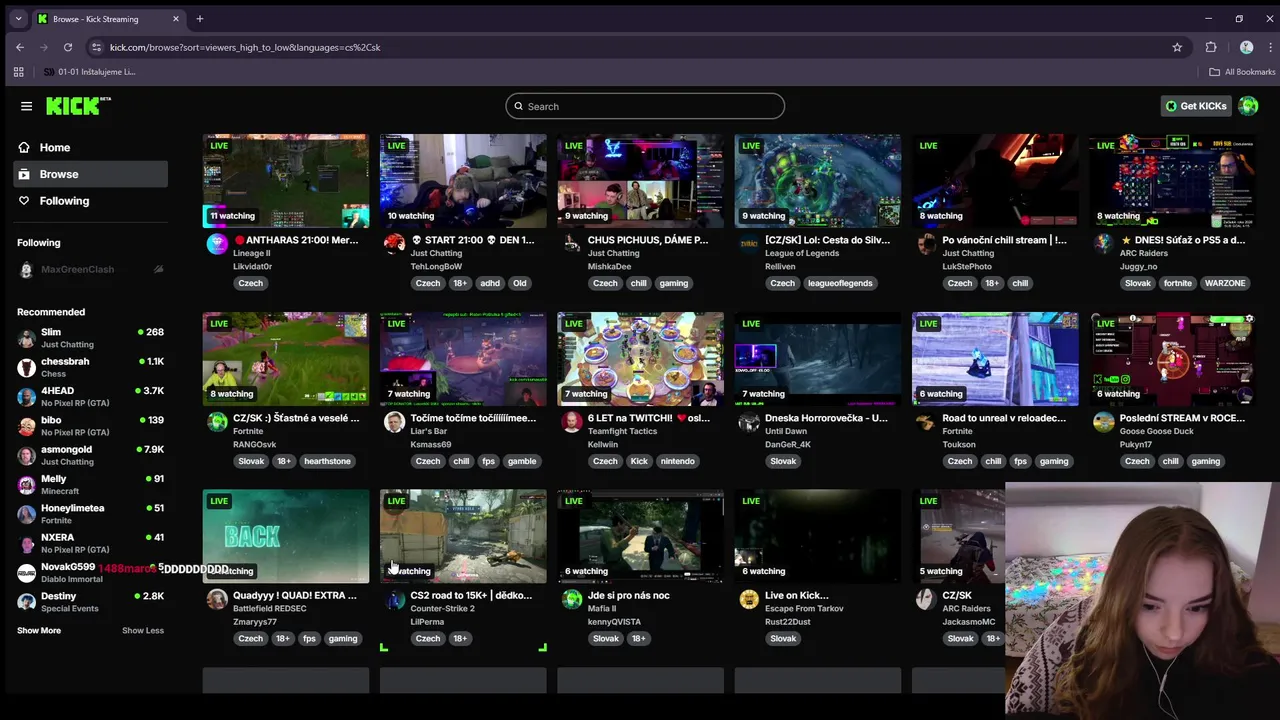Image resolution: width=1280 pixels, height=720 pixels.
Task: Open recommended channel Slim
Action: (90, 338)
